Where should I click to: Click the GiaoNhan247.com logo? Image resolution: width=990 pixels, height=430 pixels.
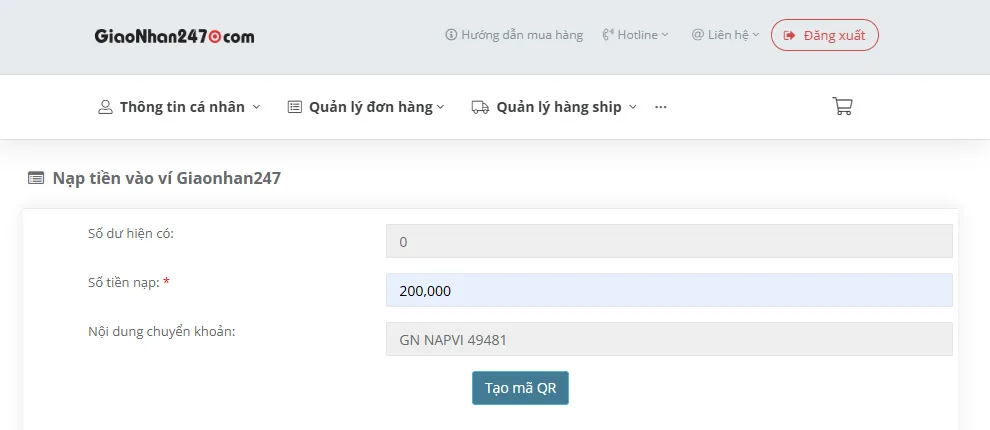[x=174, y=36]
